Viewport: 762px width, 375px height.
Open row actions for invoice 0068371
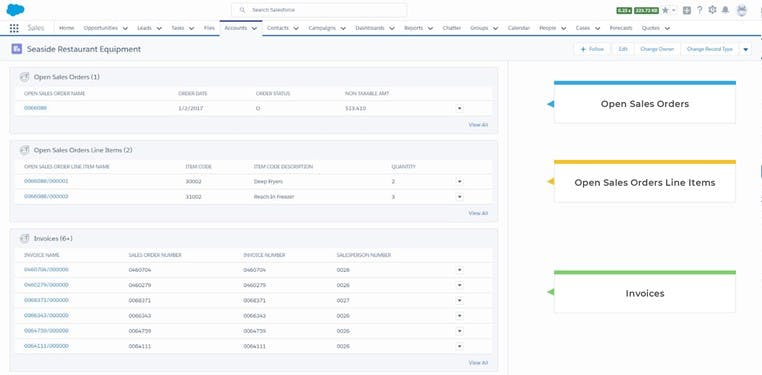click(x=459, y=300)
